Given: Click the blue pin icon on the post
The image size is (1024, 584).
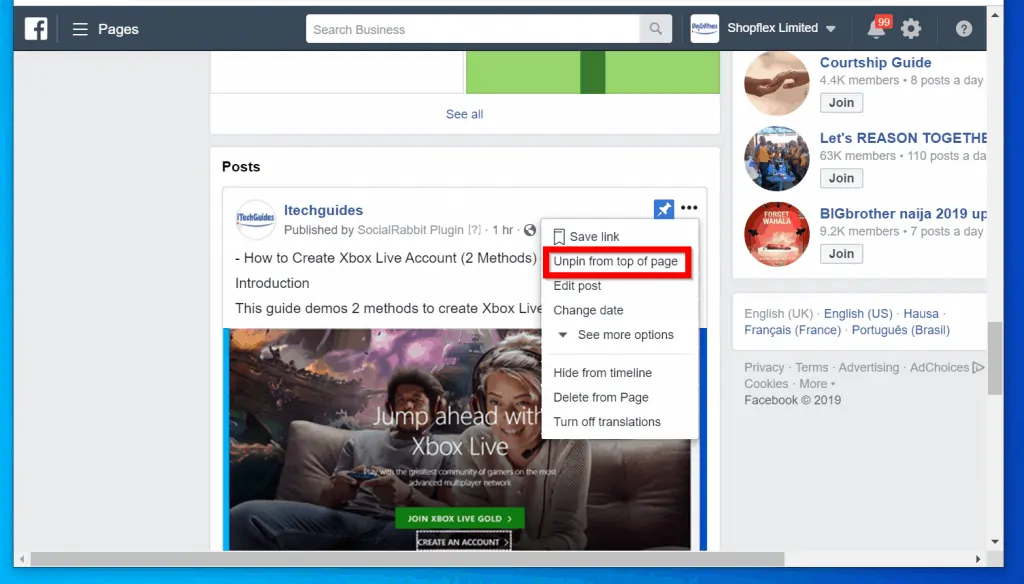Looking at the screenshot, I should click(663, 209).
